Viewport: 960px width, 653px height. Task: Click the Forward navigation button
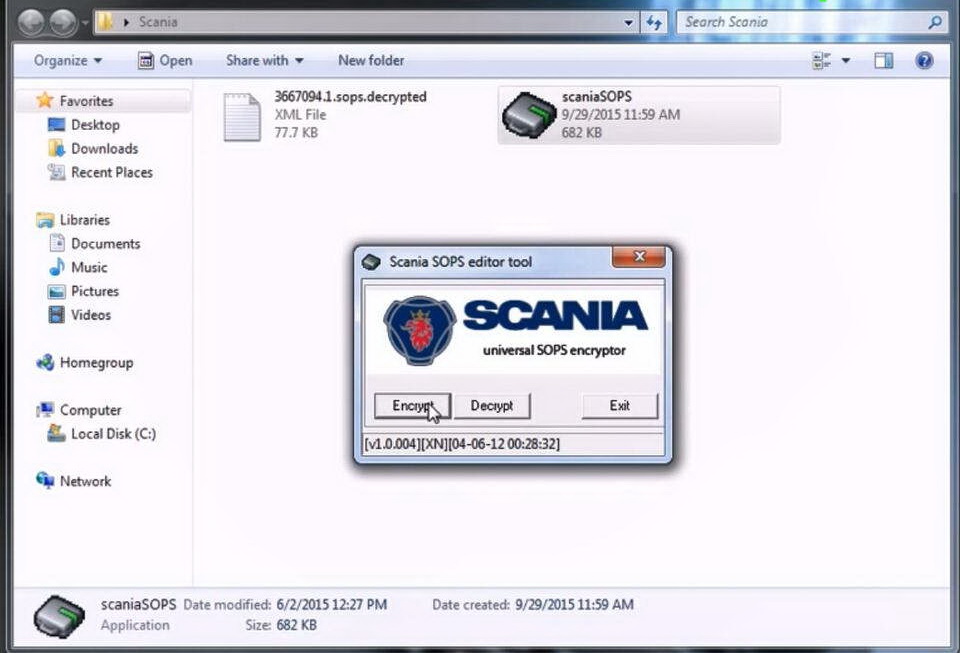[63, 23]
